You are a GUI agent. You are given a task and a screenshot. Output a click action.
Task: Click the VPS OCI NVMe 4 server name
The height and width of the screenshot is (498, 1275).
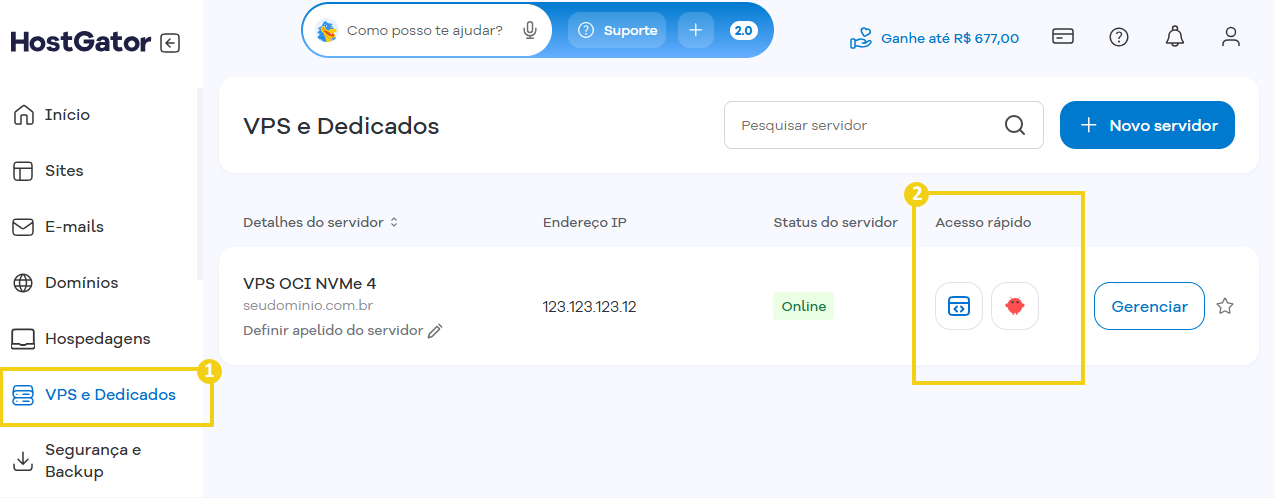(310, 284)
